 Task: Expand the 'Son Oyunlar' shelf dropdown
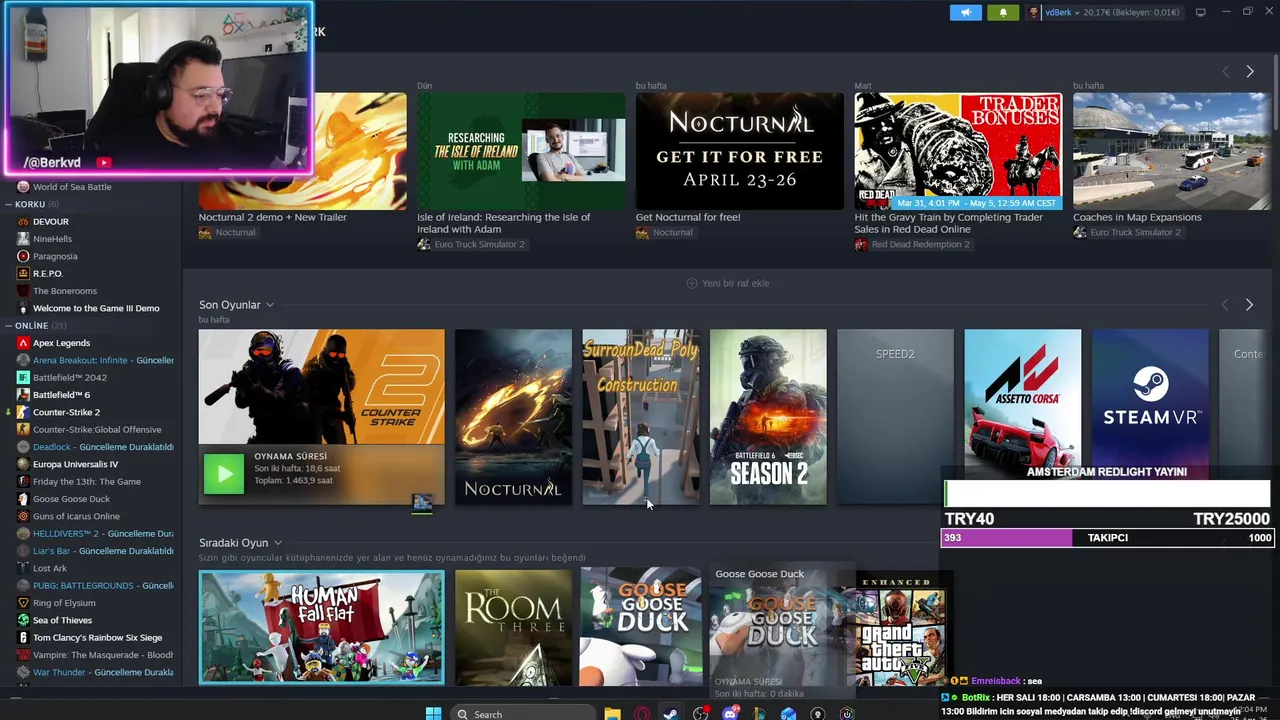pyautogui.click(x=270, y=305)
